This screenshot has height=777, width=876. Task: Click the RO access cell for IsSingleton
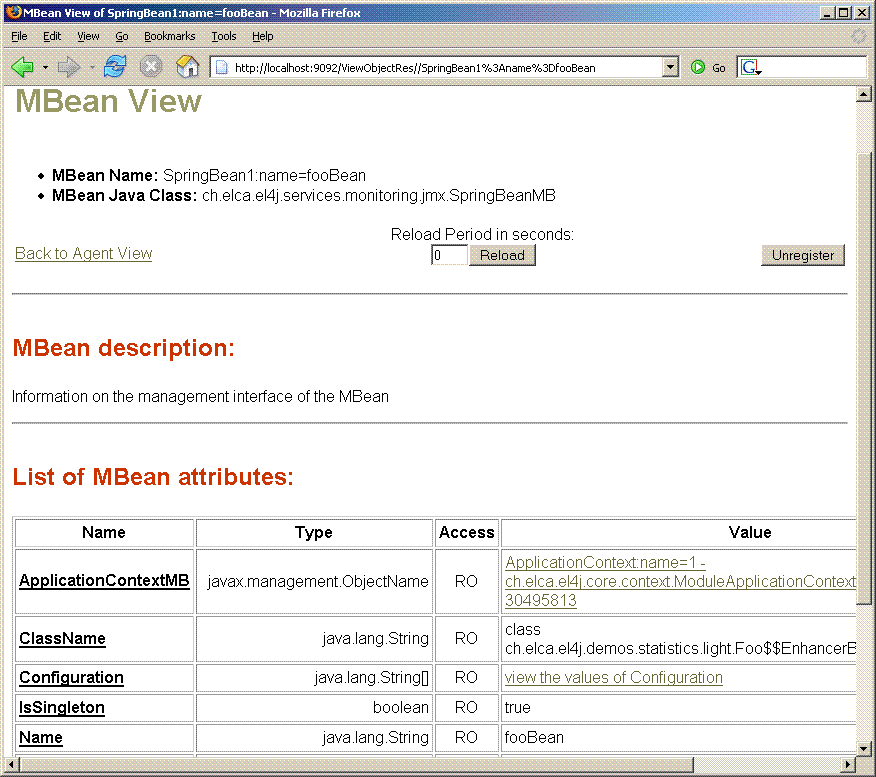466,708
